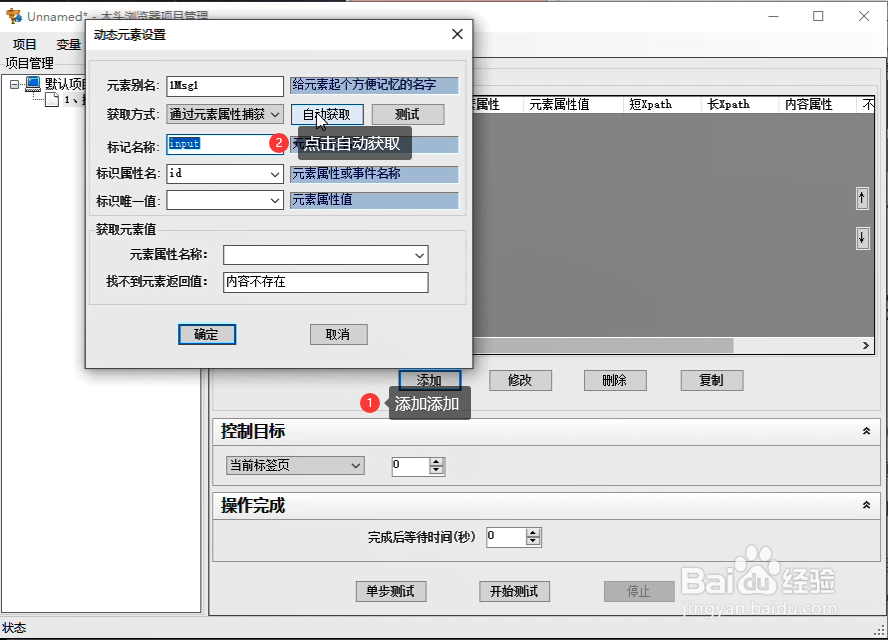Click the 长Xpath column header
Viewport: 888px width, 640px height.
click(x=740, y=104)
